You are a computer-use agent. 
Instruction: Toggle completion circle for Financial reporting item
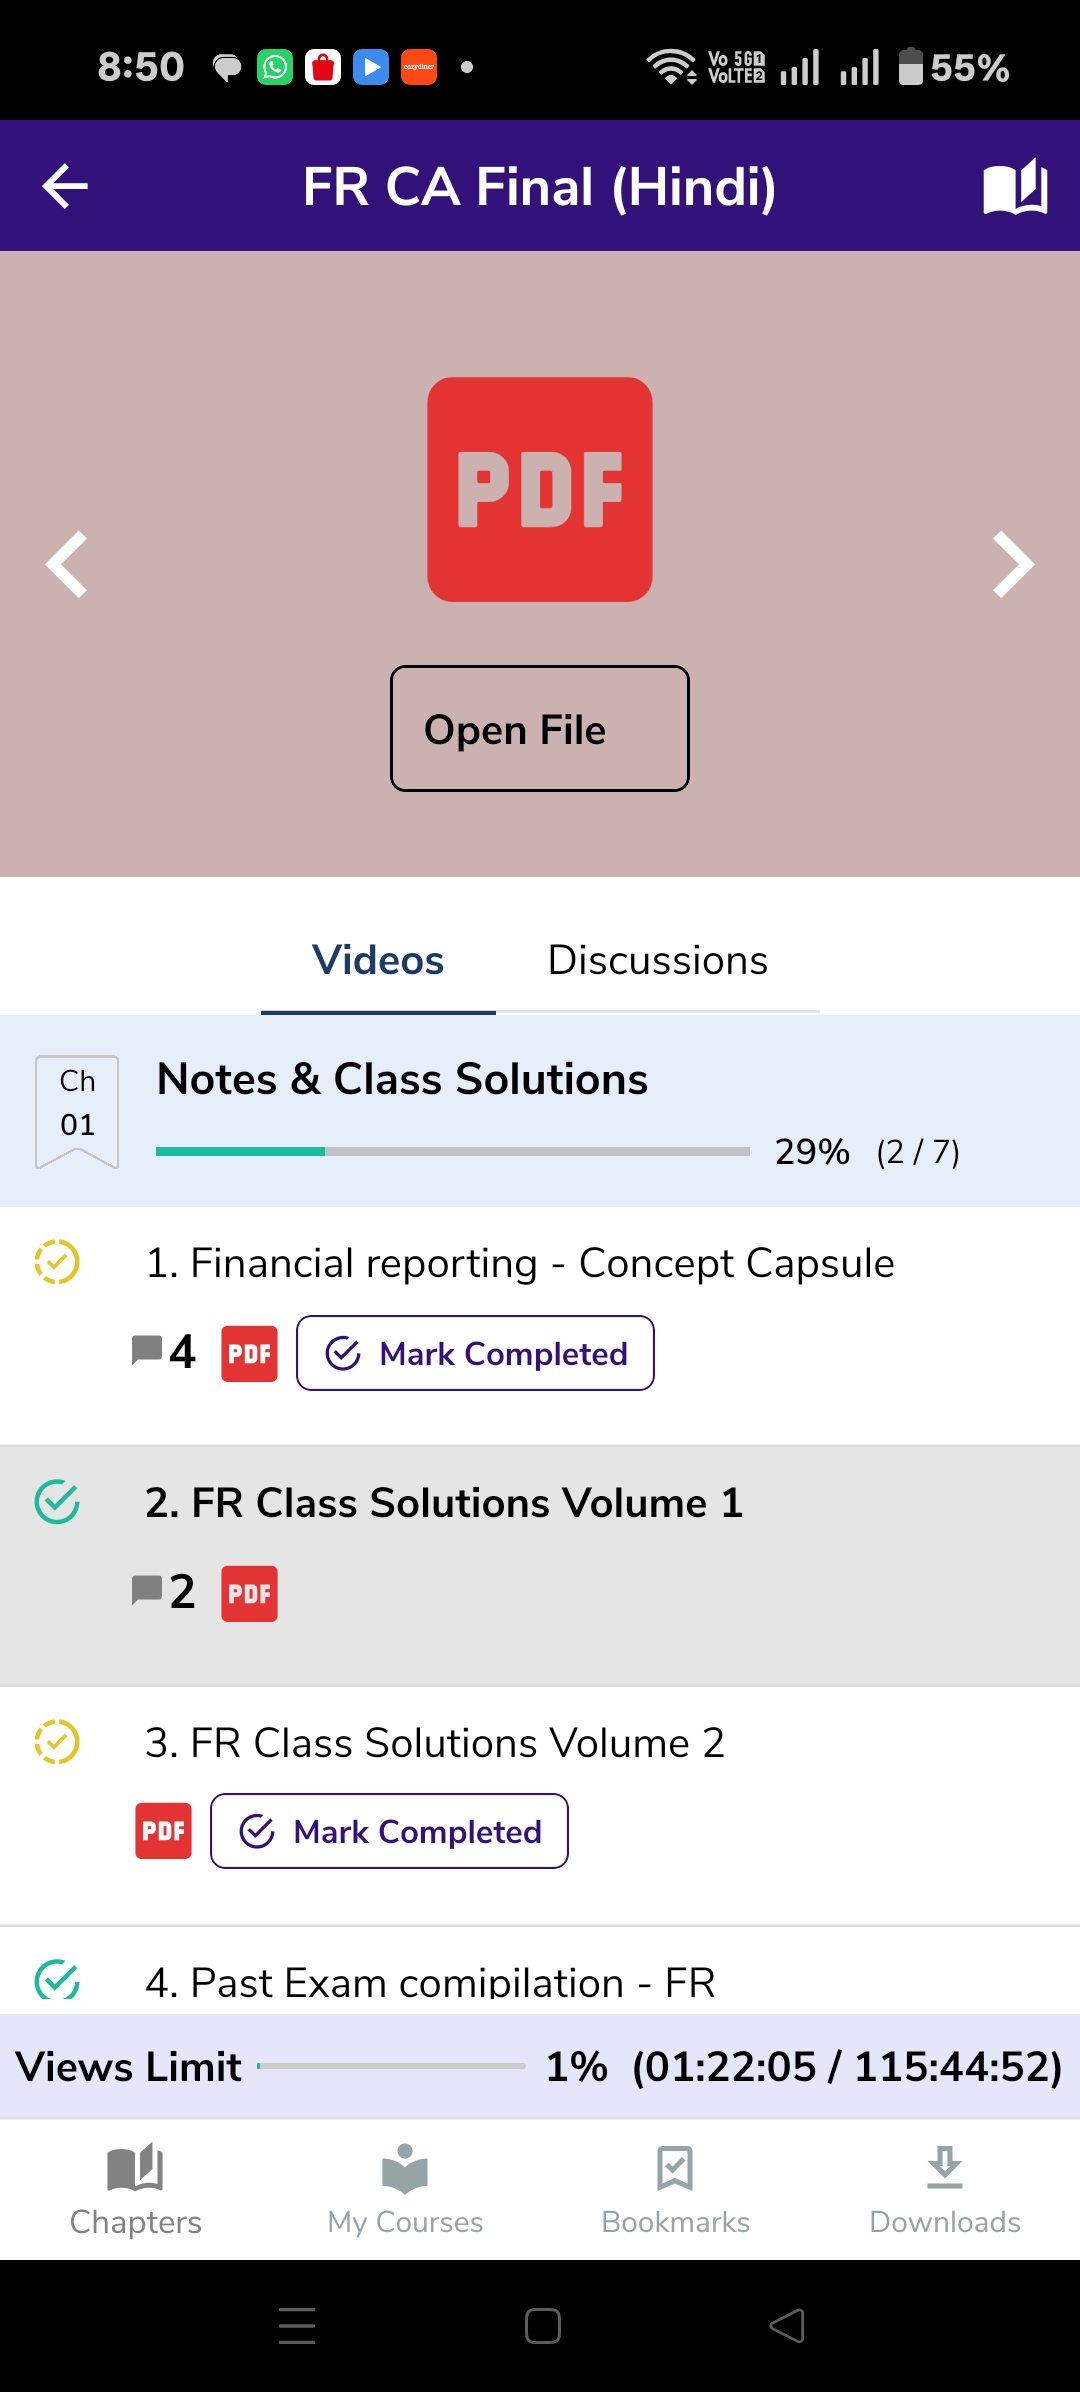(x=57, y=1262)
